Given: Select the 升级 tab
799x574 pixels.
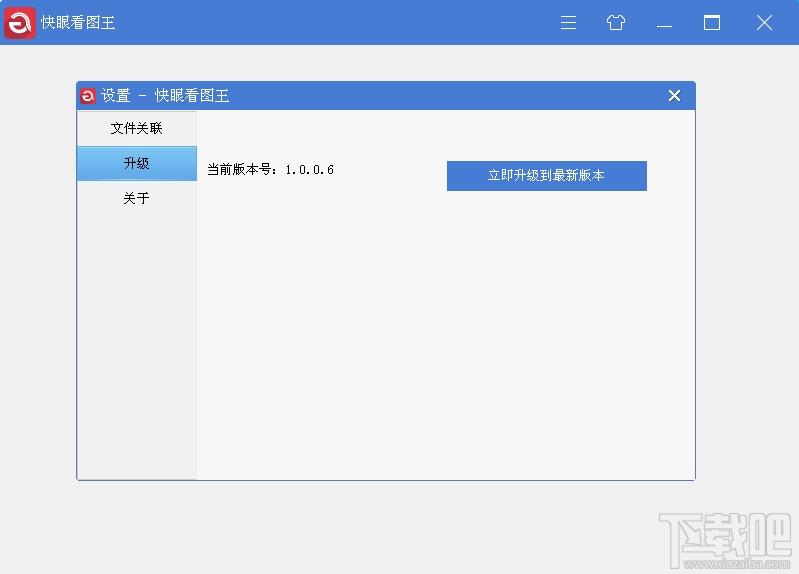Looking at the screenshot, I should (x=137, y=163).
